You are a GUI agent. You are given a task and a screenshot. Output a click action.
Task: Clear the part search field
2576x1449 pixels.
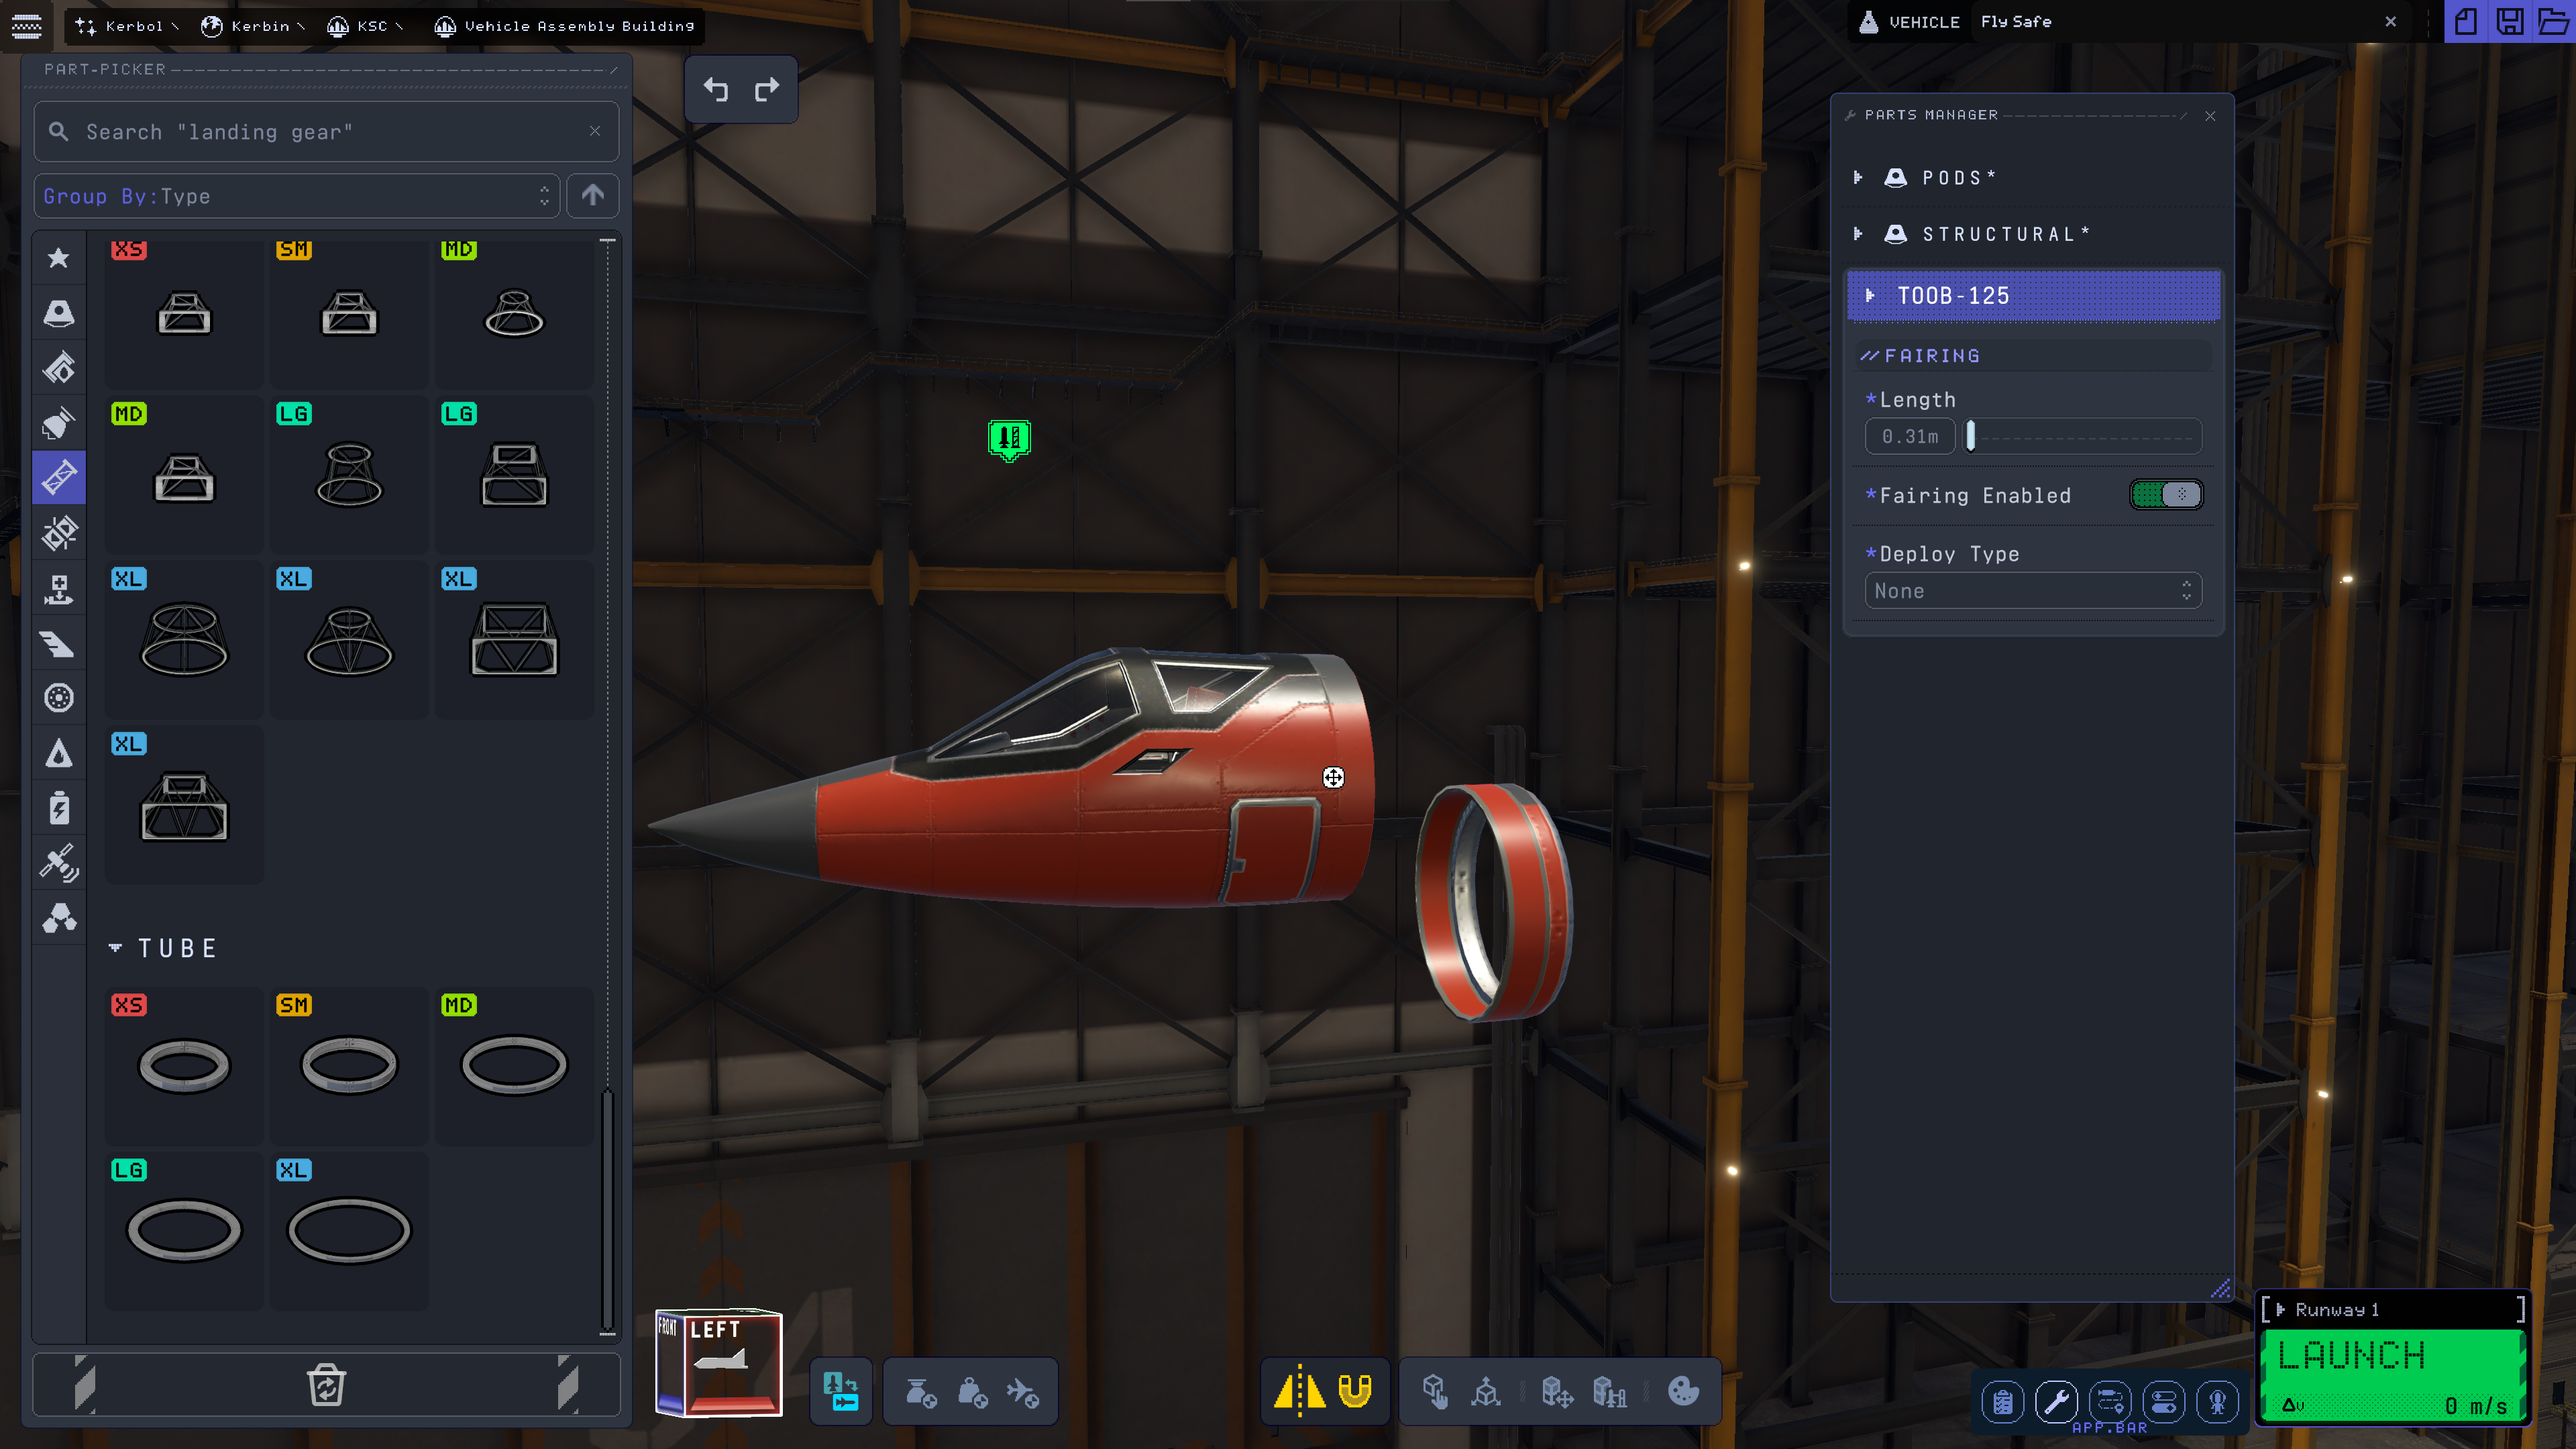595,131
